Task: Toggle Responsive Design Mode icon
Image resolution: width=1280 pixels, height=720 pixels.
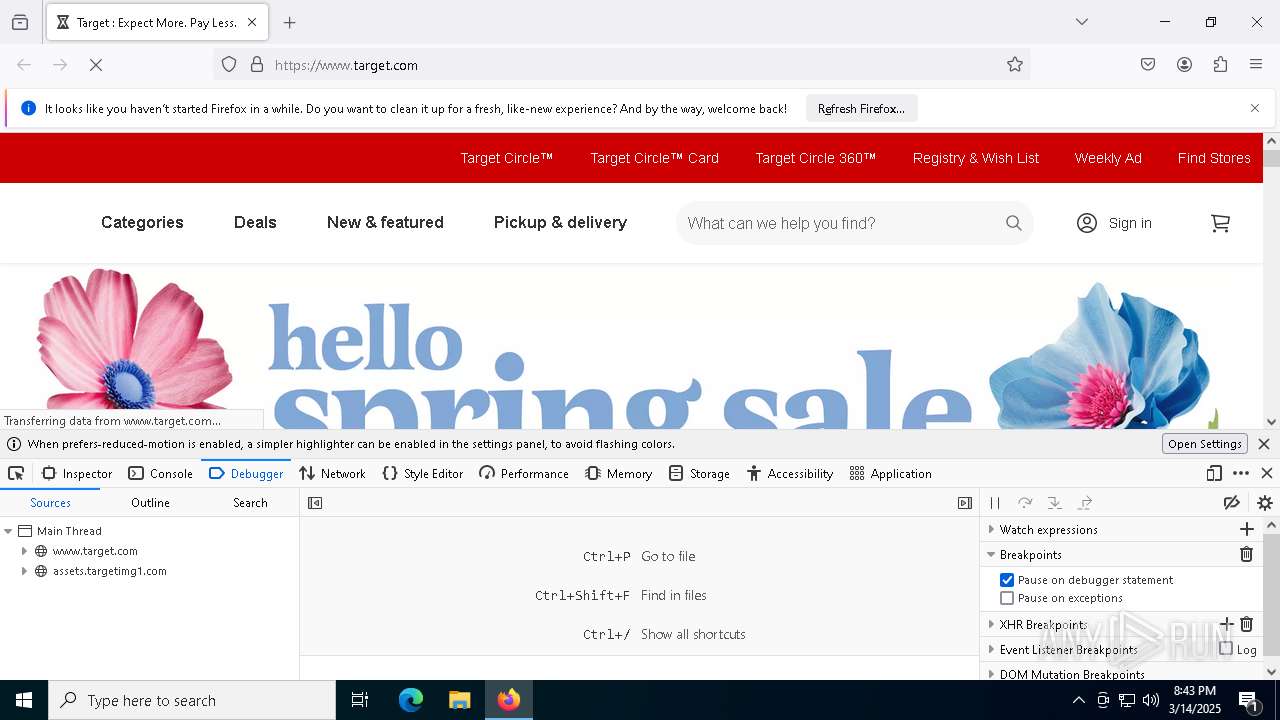Action: [x=1214, y=474]
